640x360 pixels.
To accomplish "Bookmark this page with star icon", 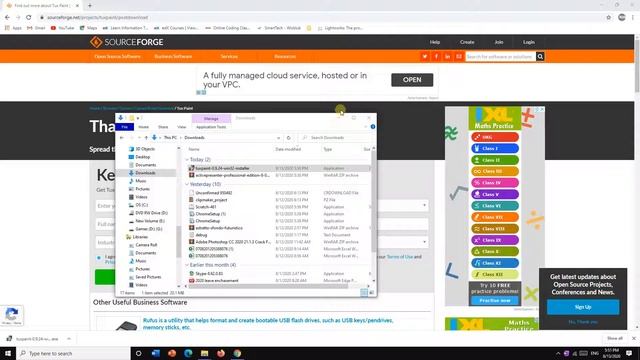I will tap(609, 18).
